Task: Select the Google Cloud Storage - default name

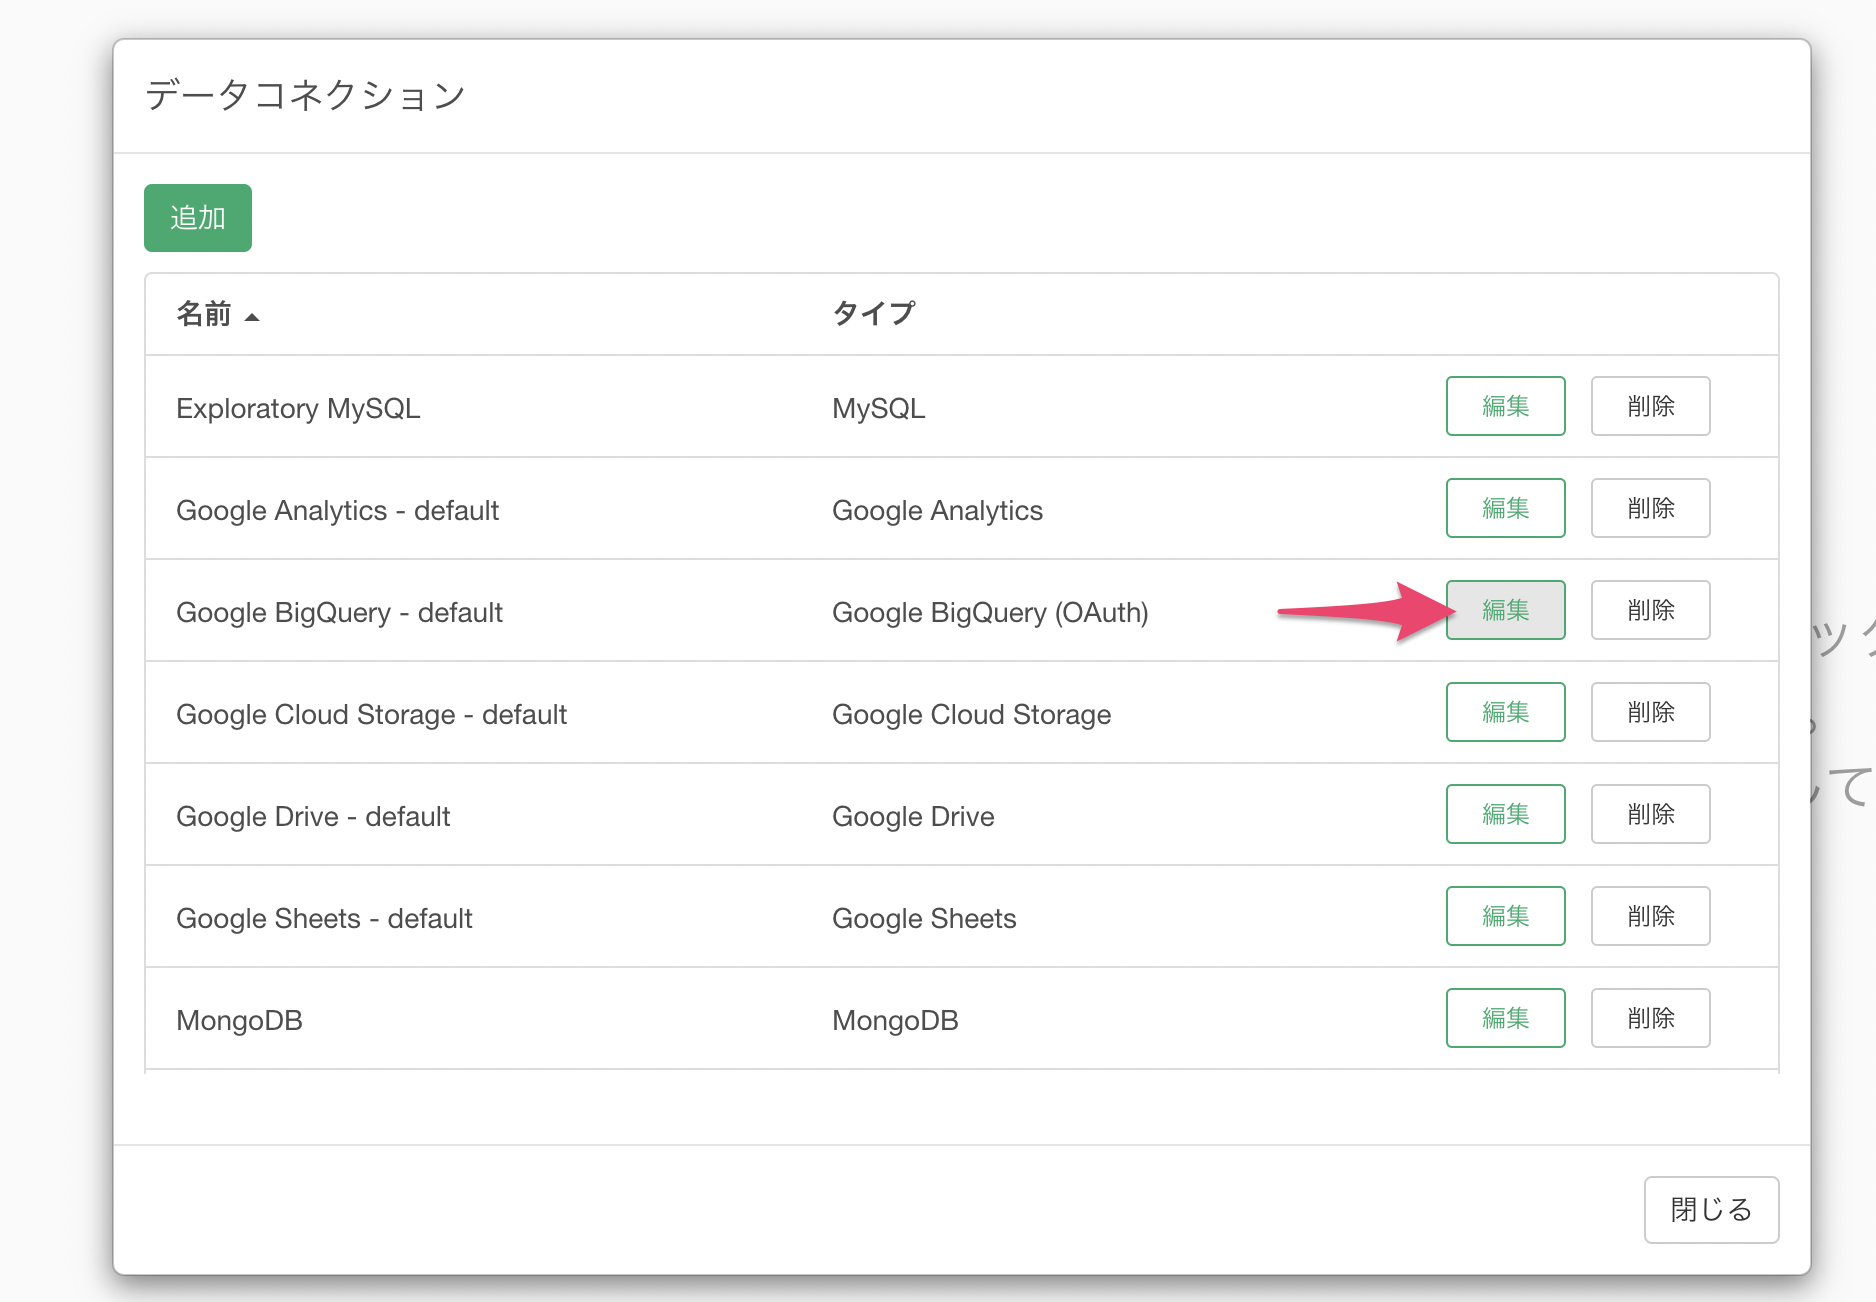Action: click(x=371, y=715)
